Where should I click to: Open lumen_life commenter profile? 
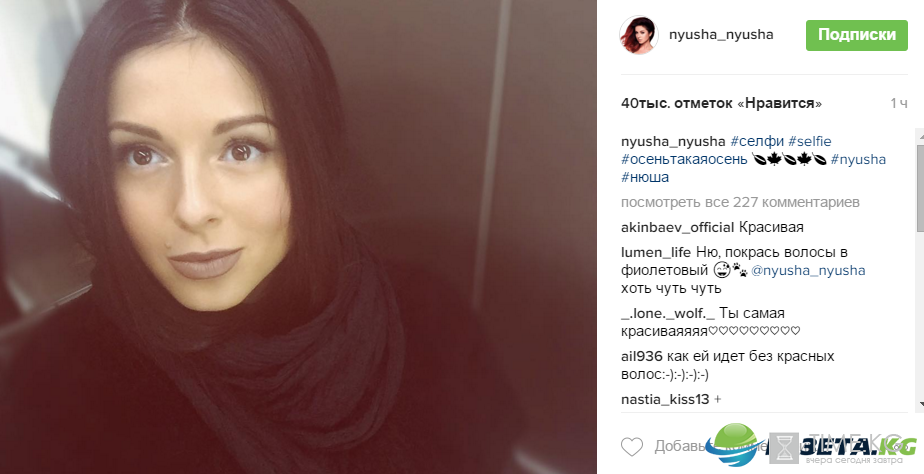[x=656, y=252]
